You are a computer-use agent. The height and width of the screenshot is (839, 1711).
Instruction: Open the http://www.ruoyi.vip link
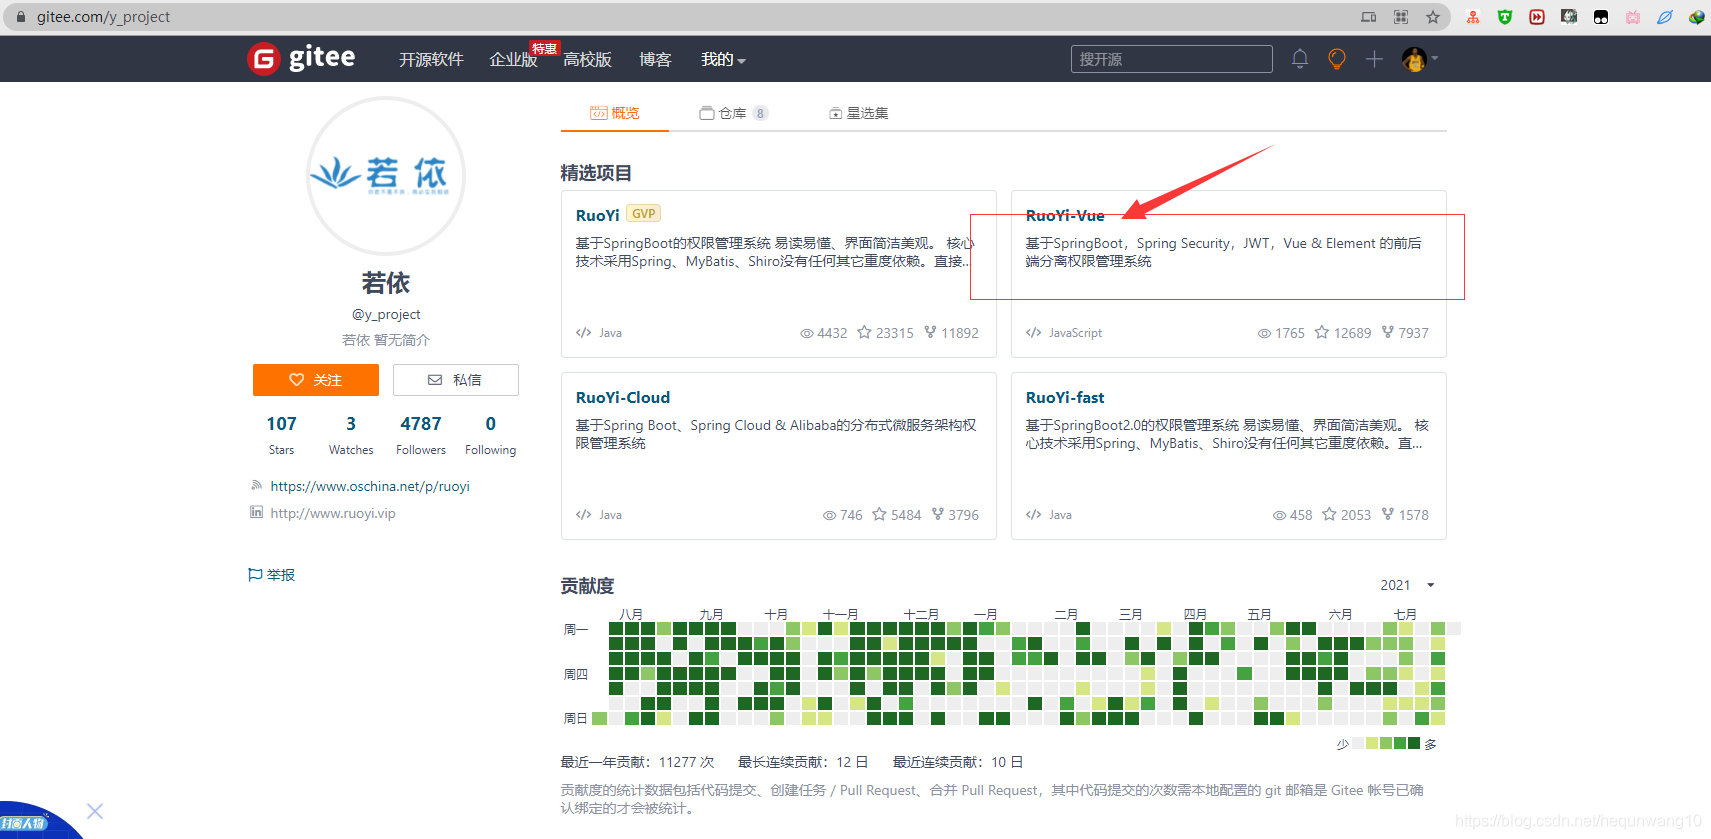333,513
